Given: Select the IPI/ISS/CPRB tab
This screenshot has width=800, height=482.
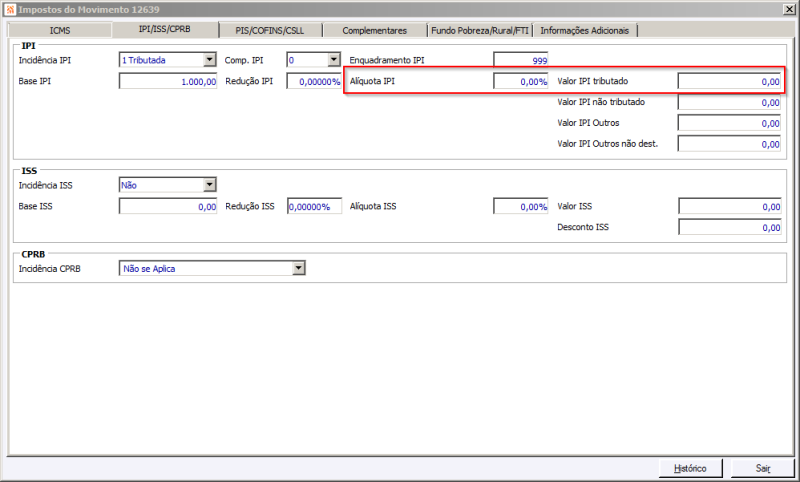Looking at the screenshot, I should [x=165, y=30].
